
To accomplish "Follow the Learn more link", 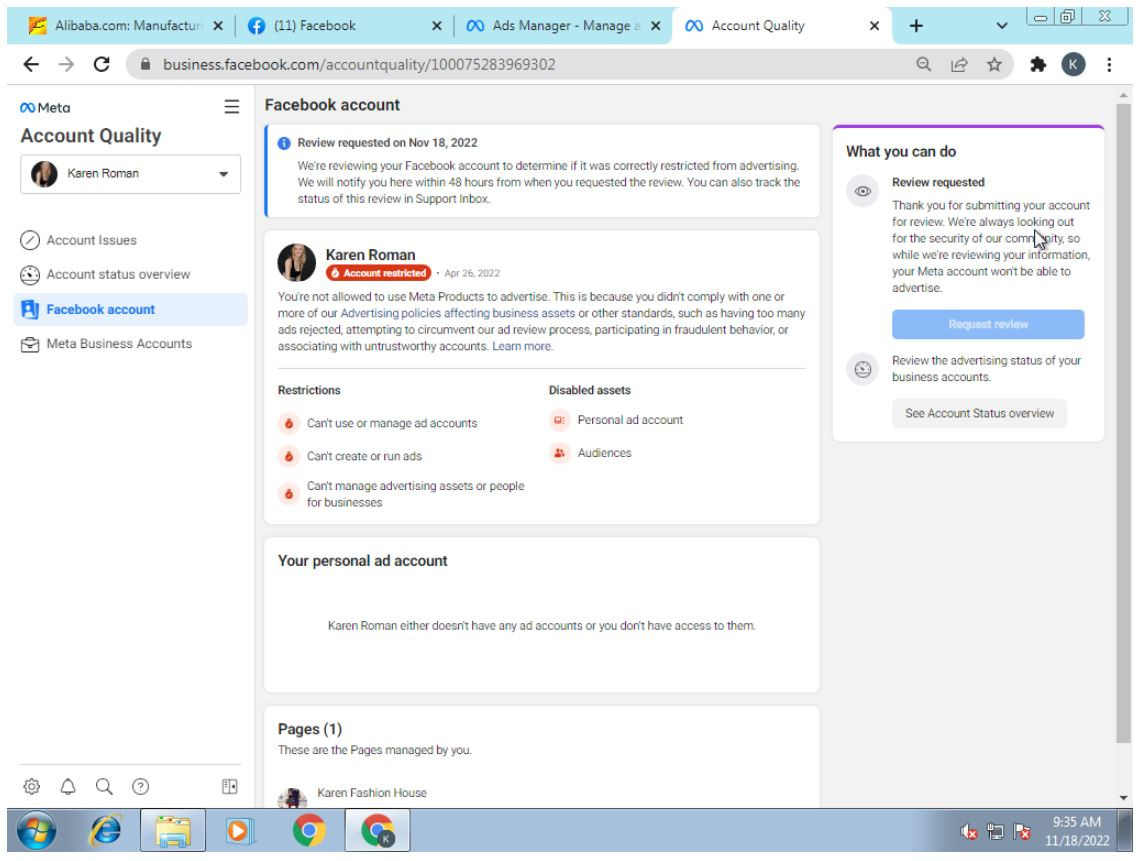I will point(522,347).
